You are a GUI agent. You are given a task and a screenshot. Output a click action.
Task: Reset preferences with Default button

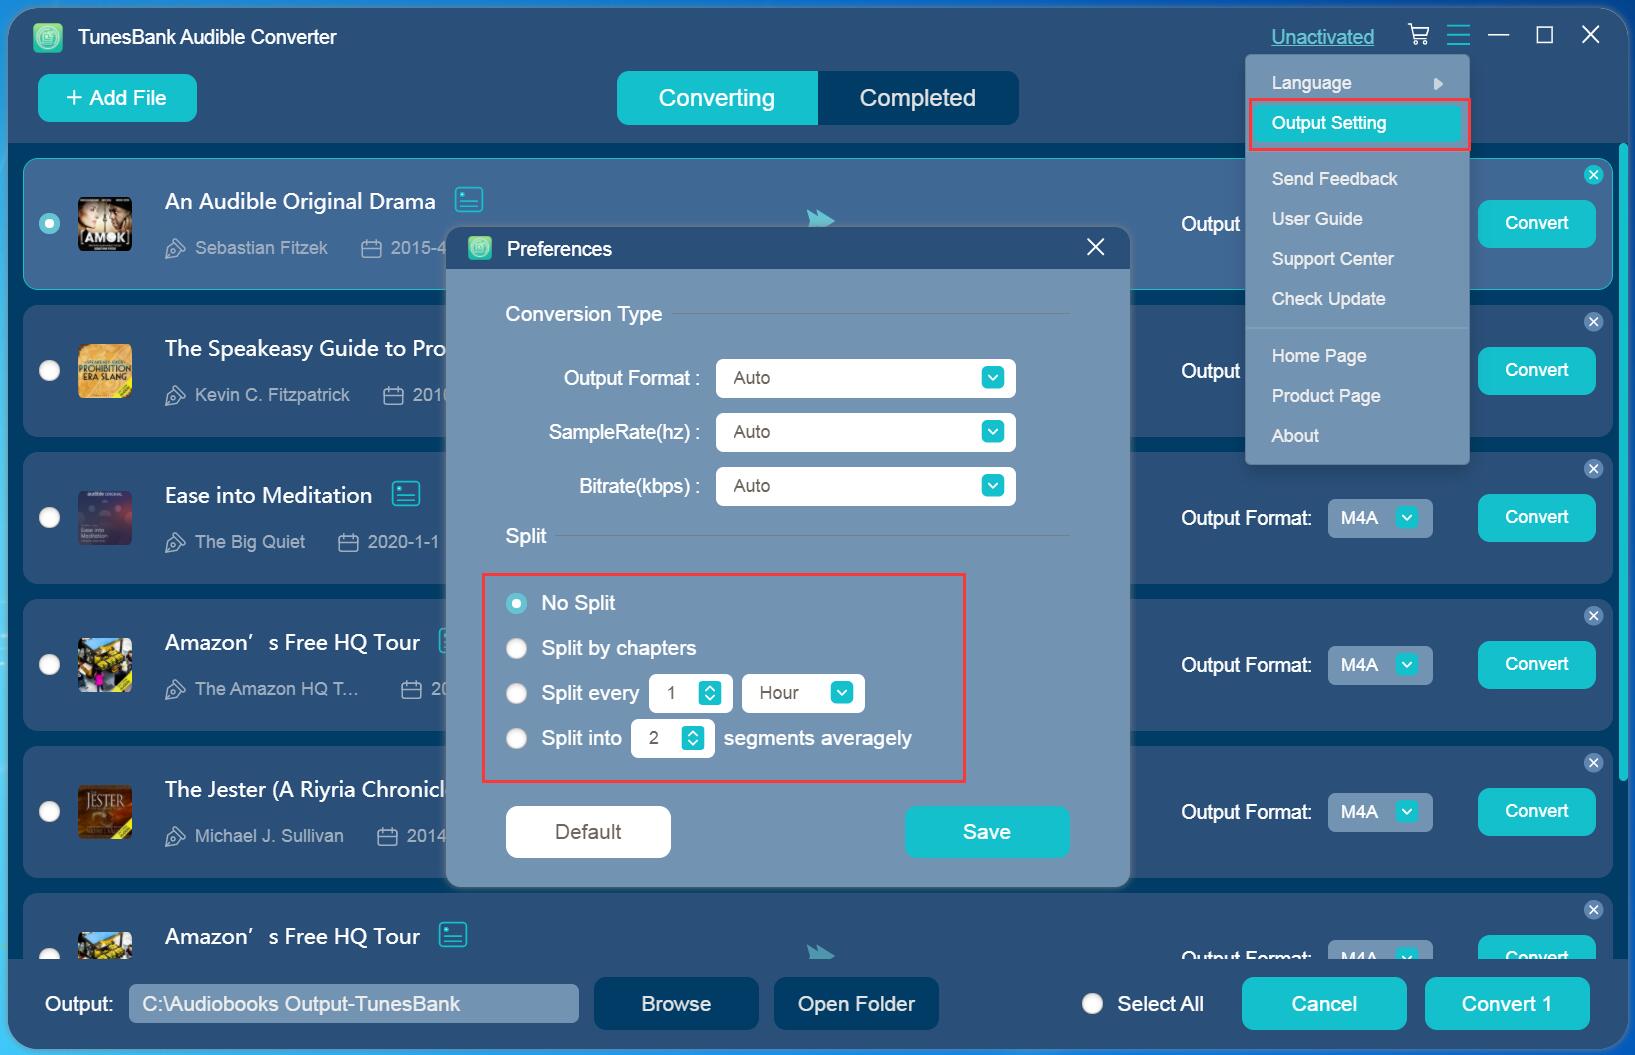(588, 832)
